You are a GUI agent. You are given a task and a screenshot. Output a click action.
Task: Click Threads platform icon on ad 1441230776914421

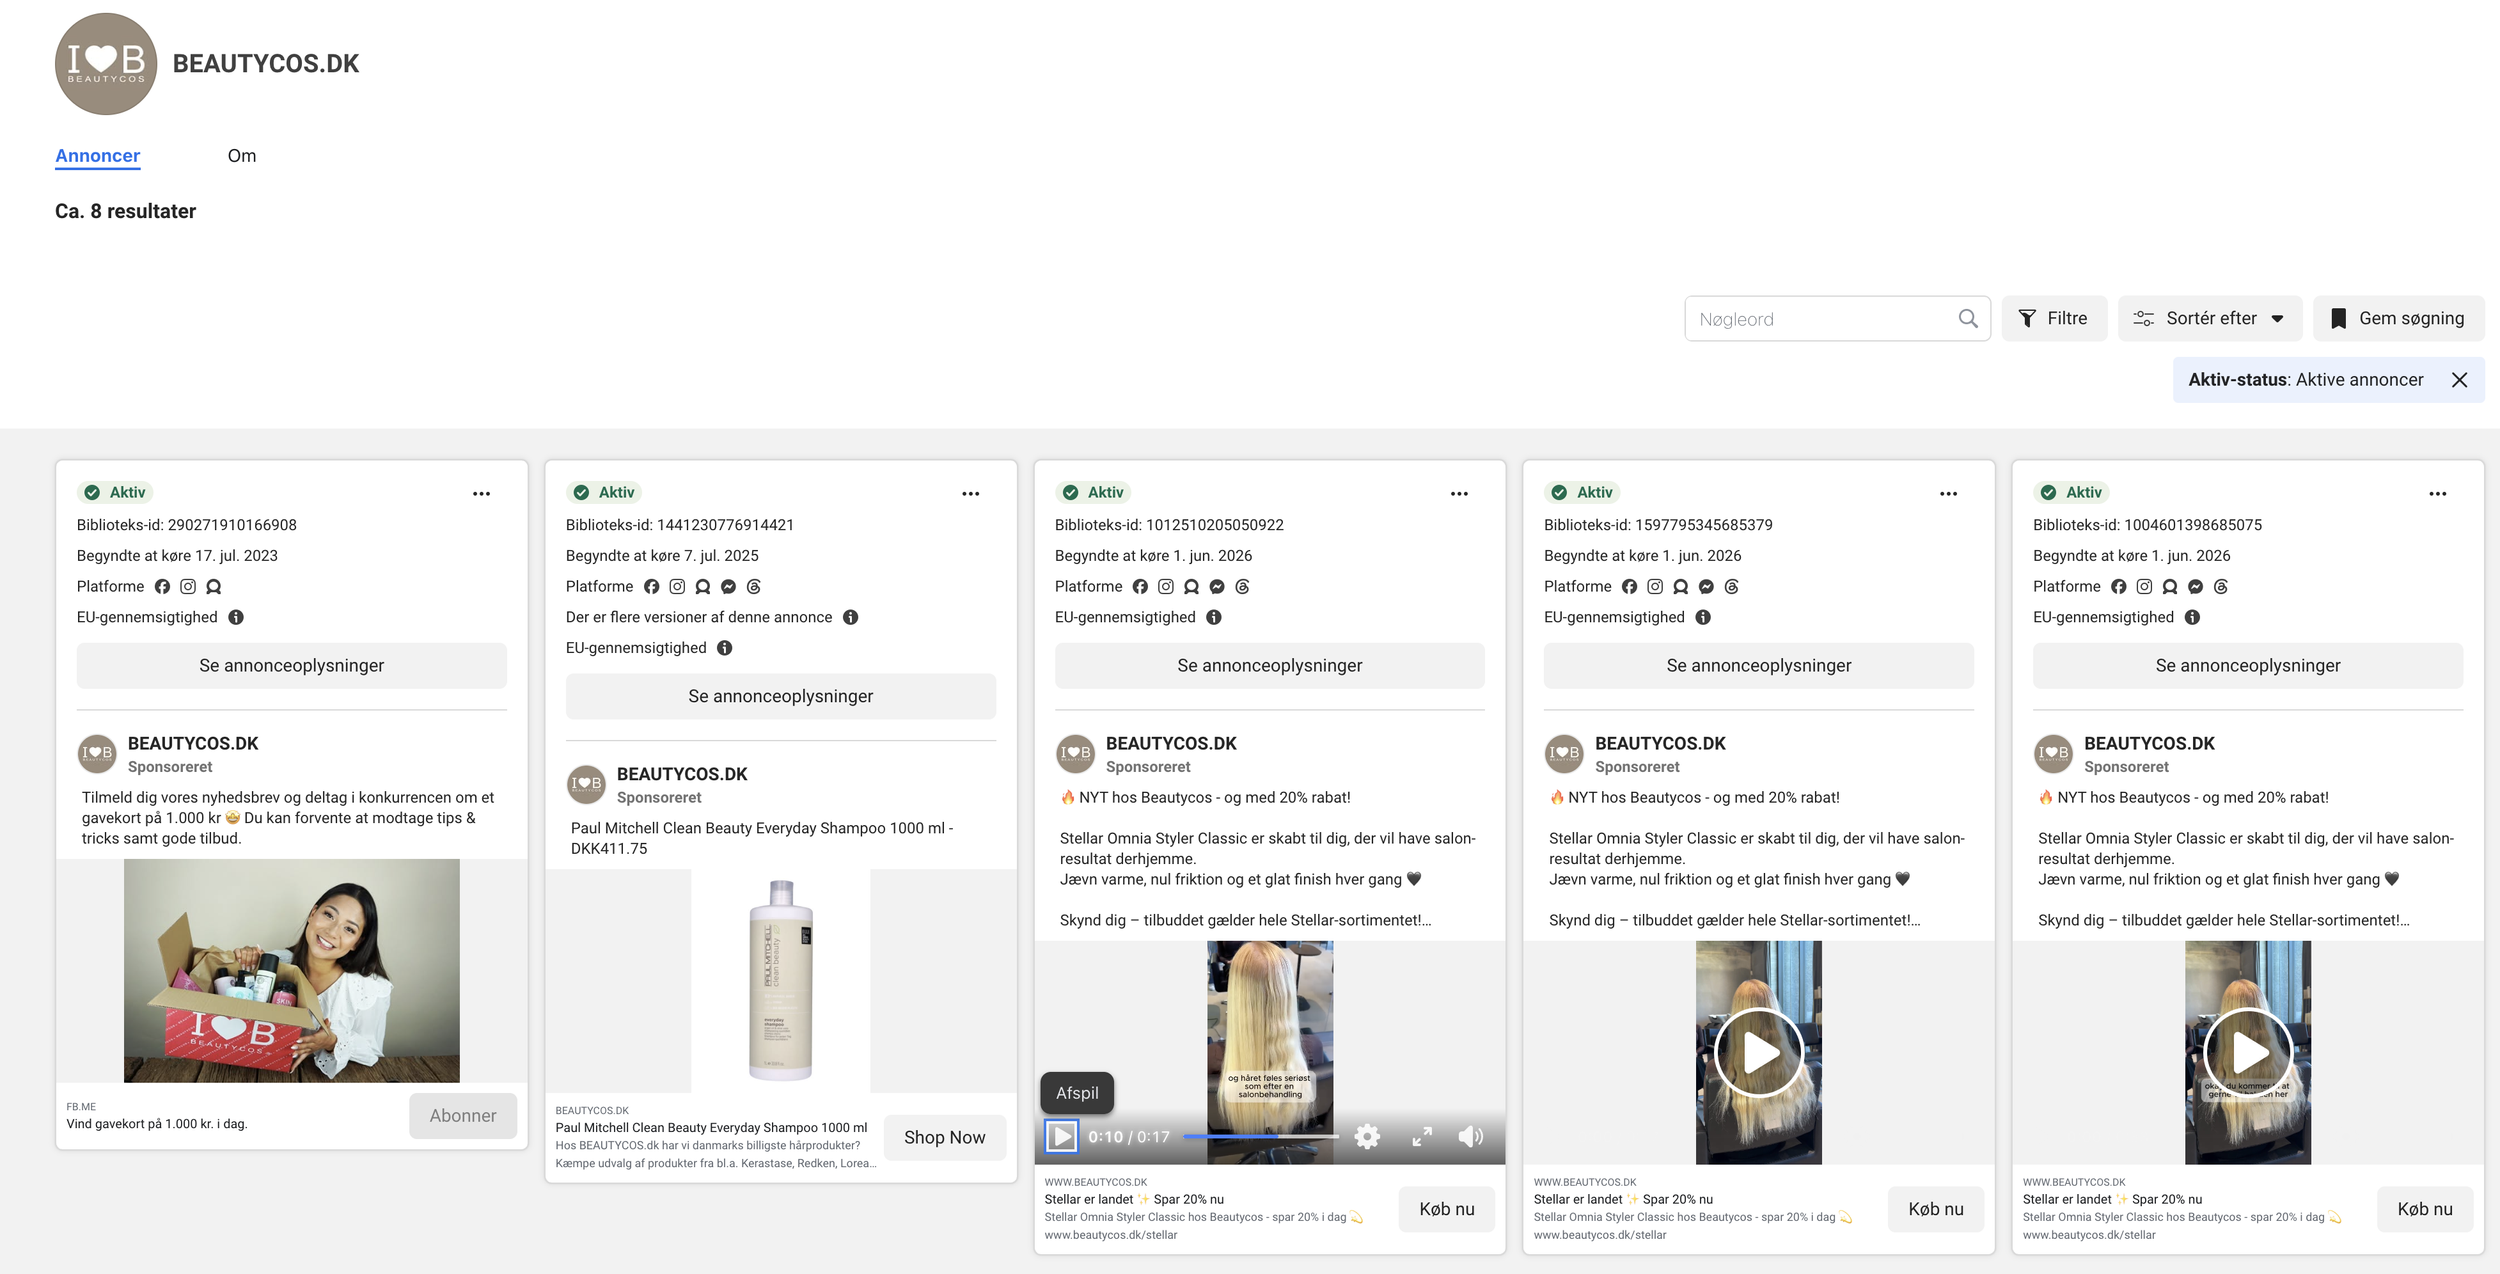754,587
